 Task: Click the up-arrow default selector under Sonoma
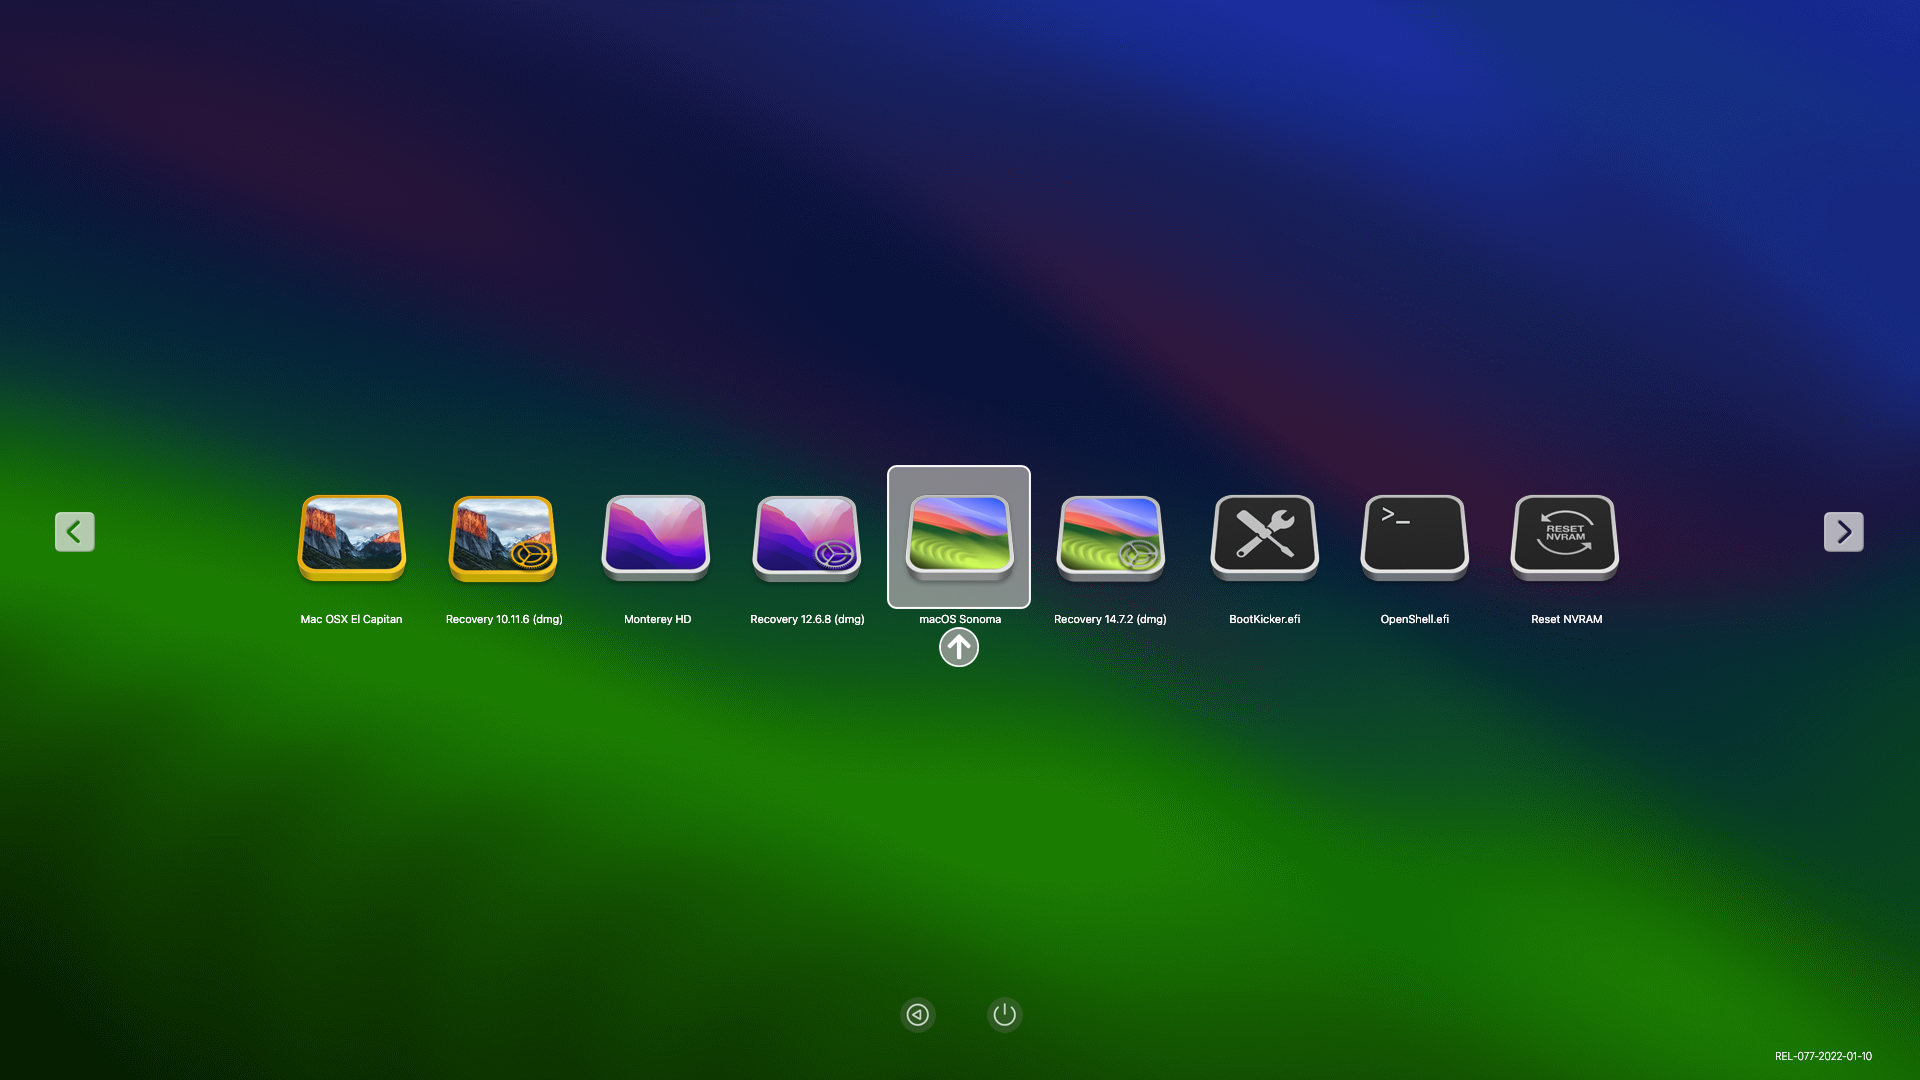click(x=959, y=648)
